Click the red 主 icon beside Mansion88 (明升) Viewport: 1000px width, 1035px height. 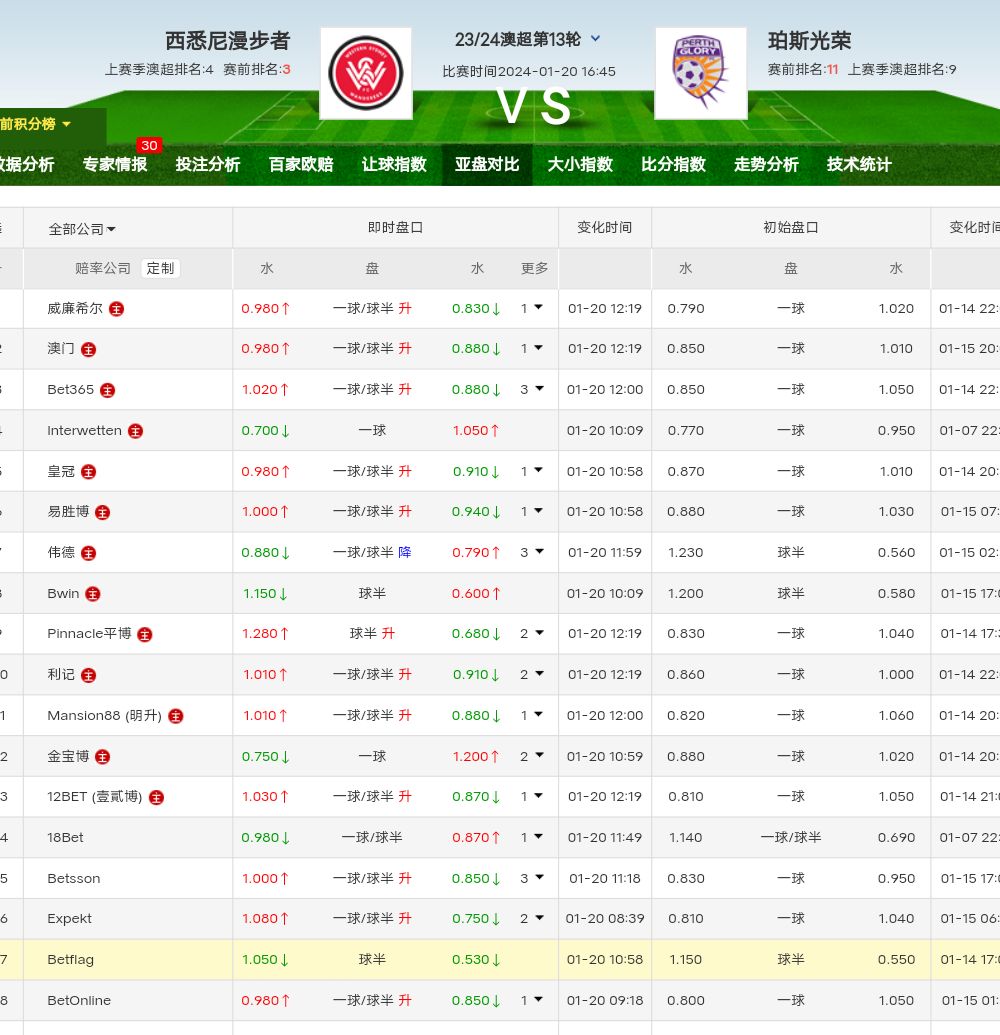tap(176, 716)
